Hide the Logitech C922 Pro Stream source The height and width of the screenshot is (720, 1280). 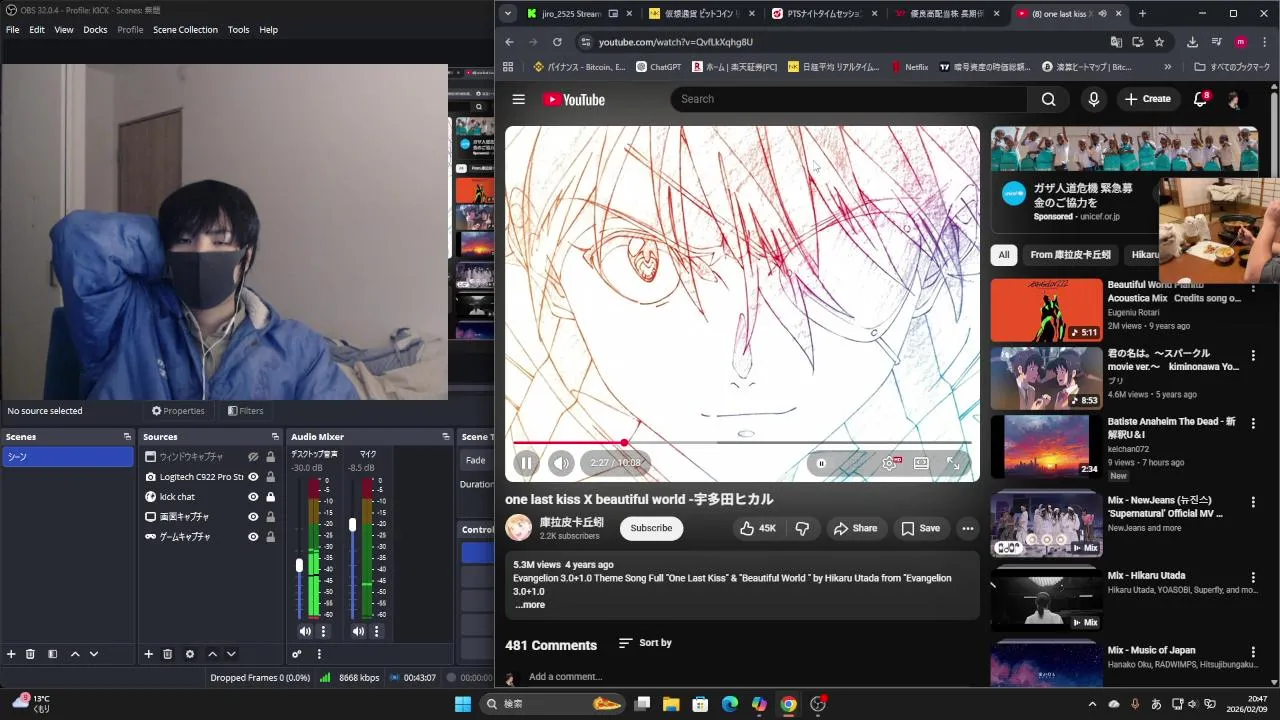coord(253,477)
